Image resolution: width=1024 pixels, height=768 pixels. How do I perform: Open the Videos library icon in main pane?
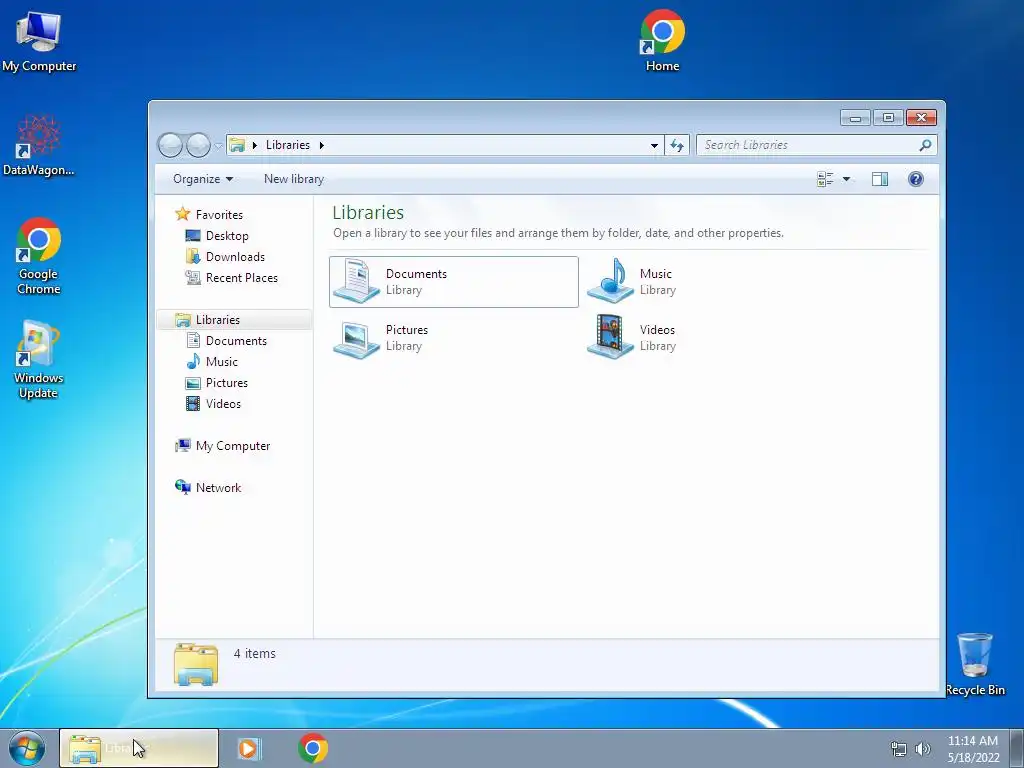pos(610,338)
